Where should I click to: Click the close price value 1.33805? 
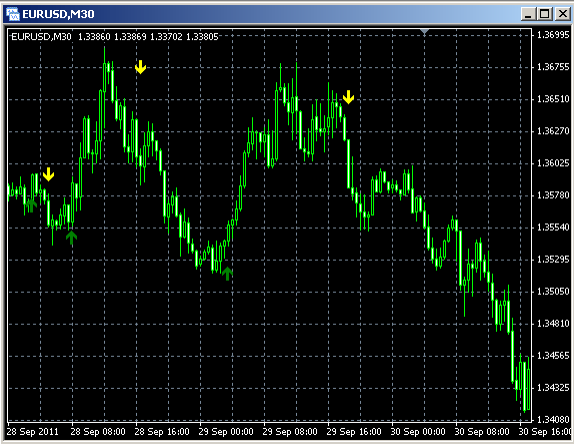[202, 37]
